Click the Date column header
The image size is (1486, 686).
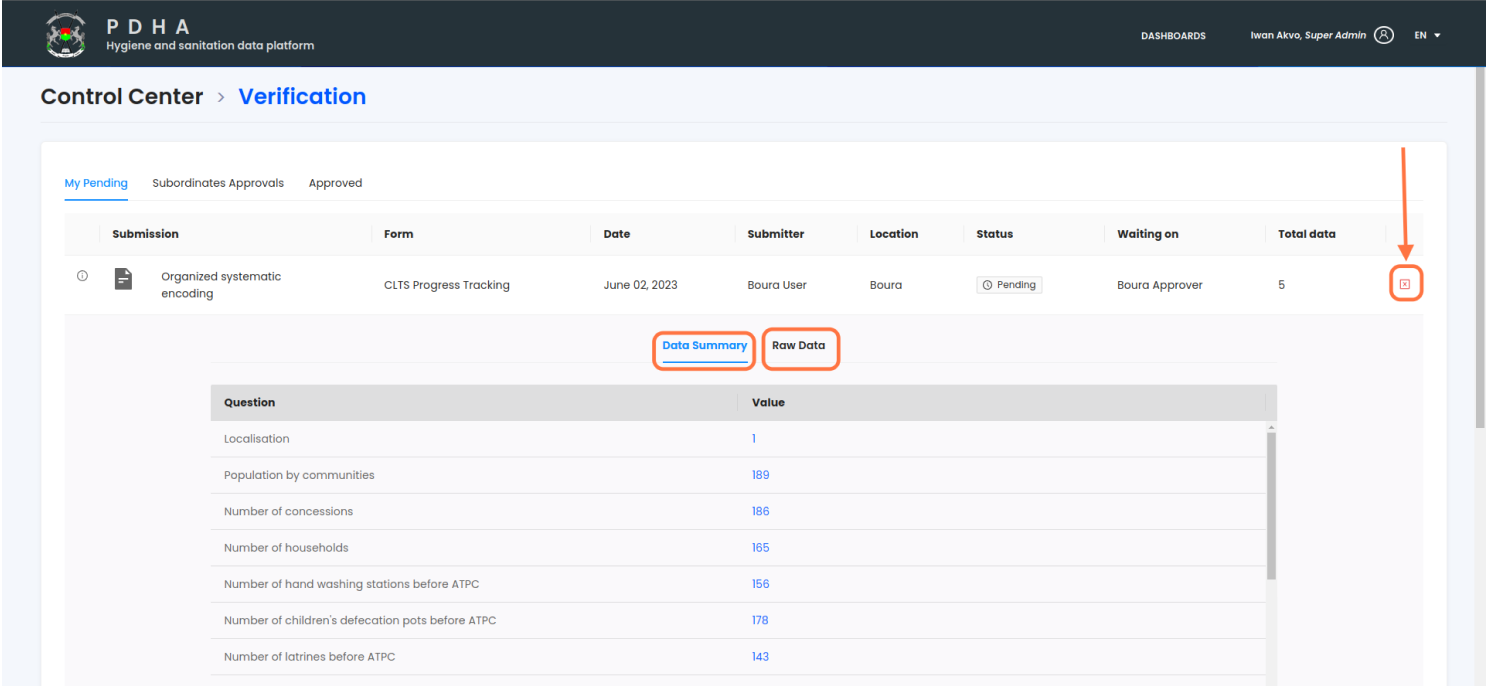point(617,234)
